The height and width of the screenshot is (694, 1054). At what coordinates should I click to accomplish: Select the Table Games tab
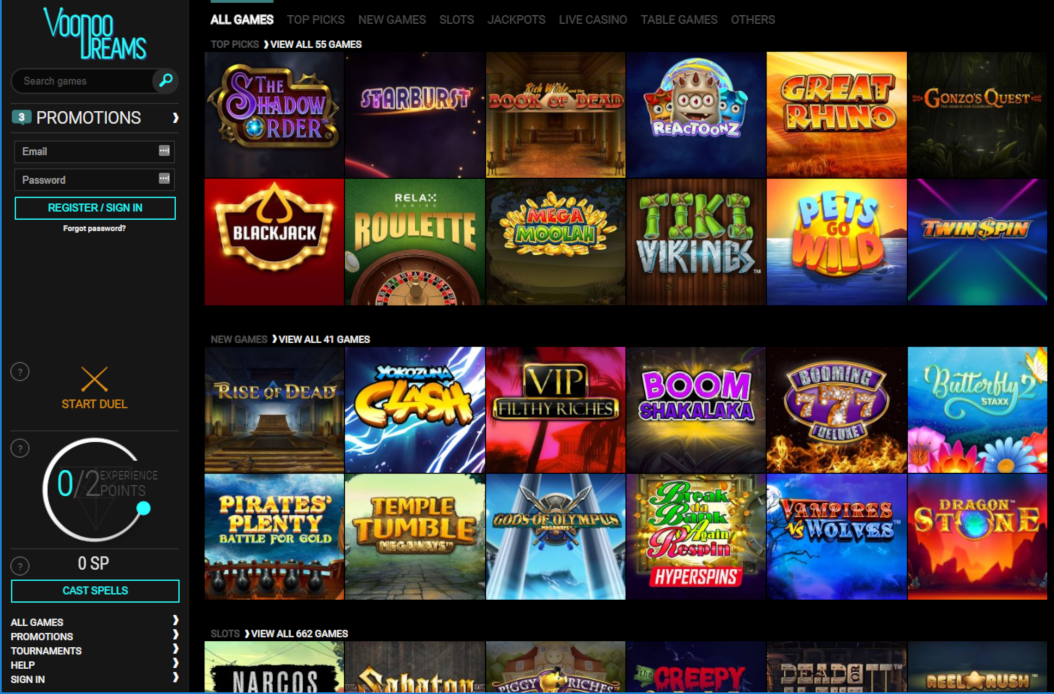pos(679,20)
